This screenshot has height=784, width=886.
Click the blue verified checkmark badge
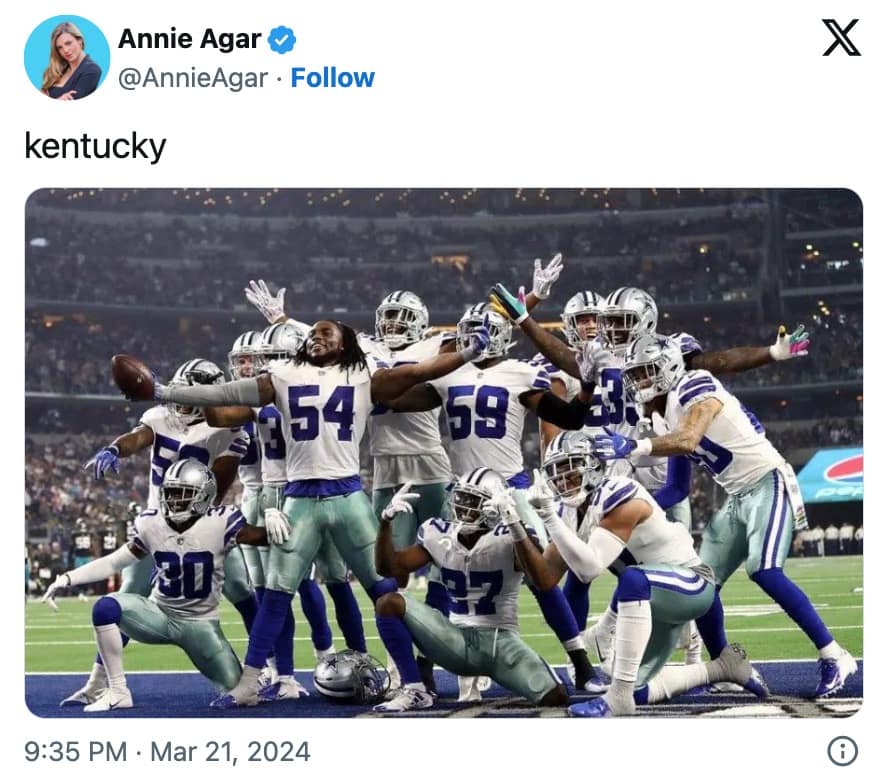(283, 39)
